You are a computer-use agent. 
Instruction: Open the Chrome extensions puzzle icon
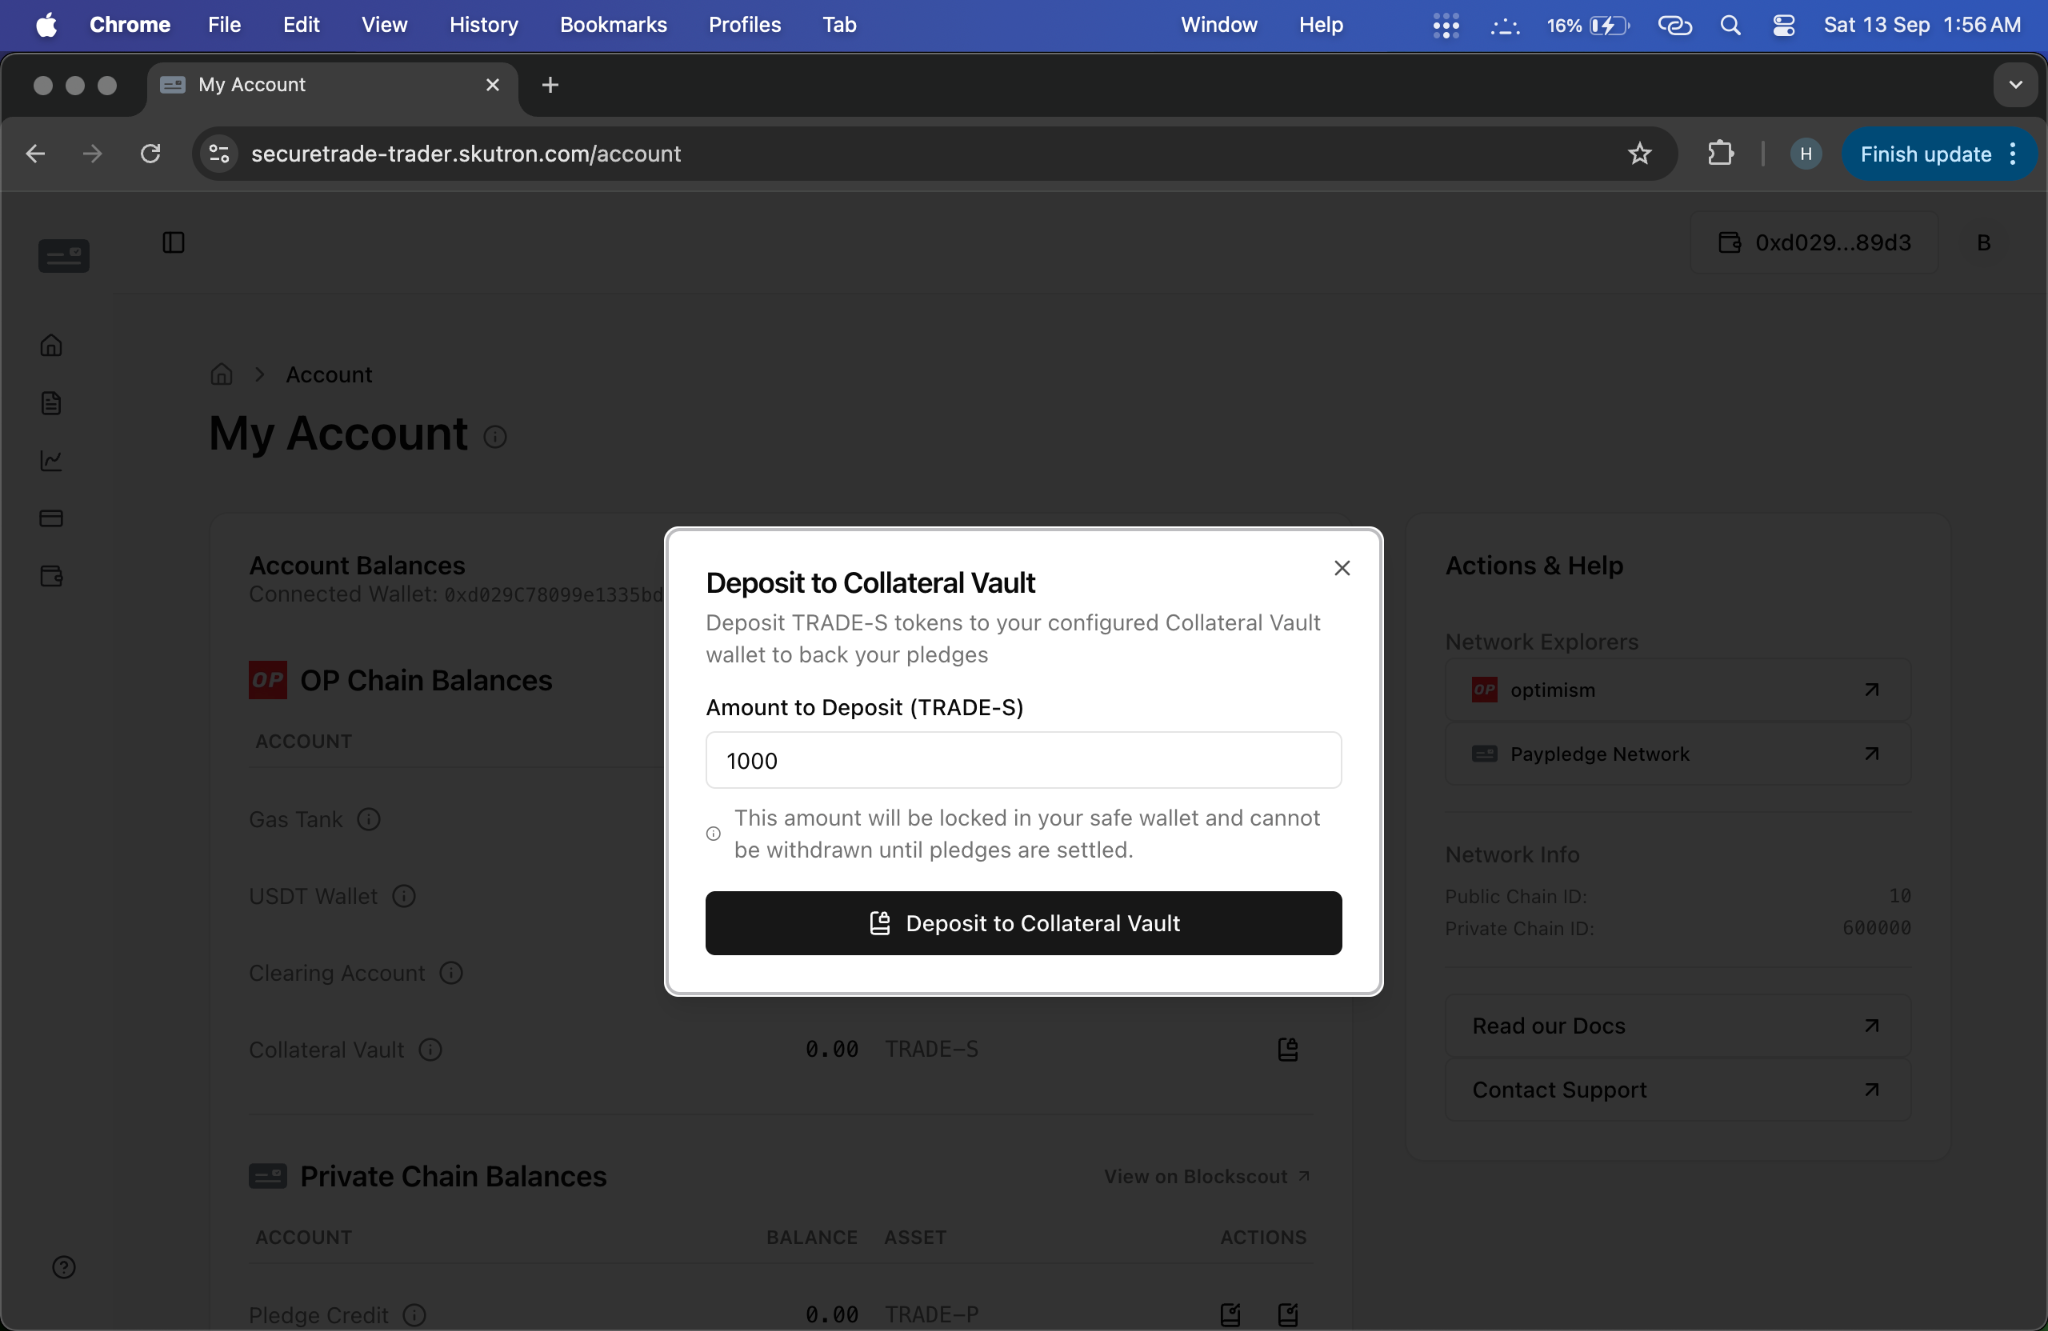pyautogui.click(x=1720, y=154)
